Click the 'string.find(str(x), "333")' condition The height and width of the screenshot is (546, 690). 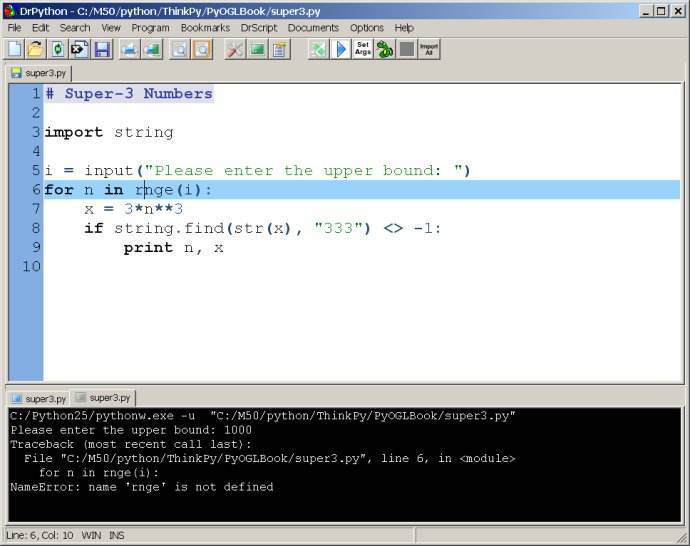242,228
